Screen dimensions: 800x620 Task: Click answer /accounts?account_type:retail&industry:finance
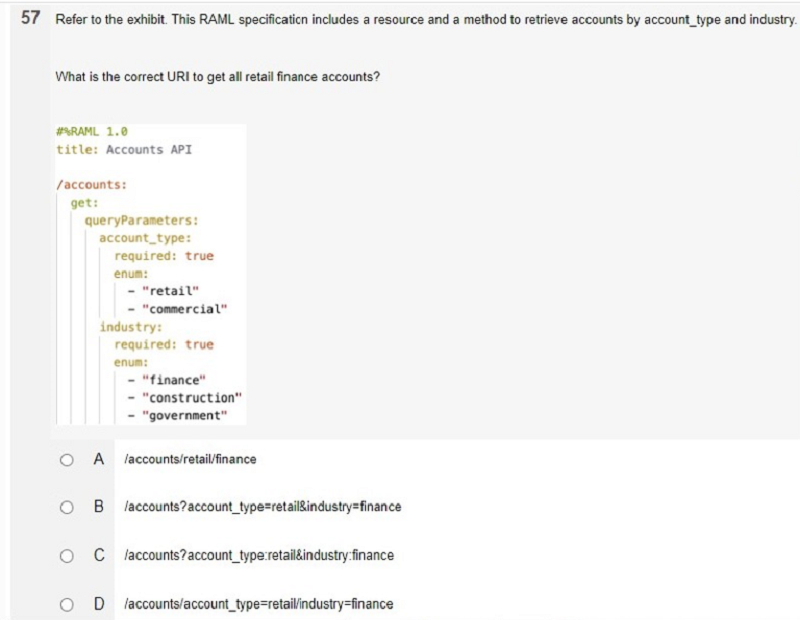pyautogui.click(x=259, y=555)
